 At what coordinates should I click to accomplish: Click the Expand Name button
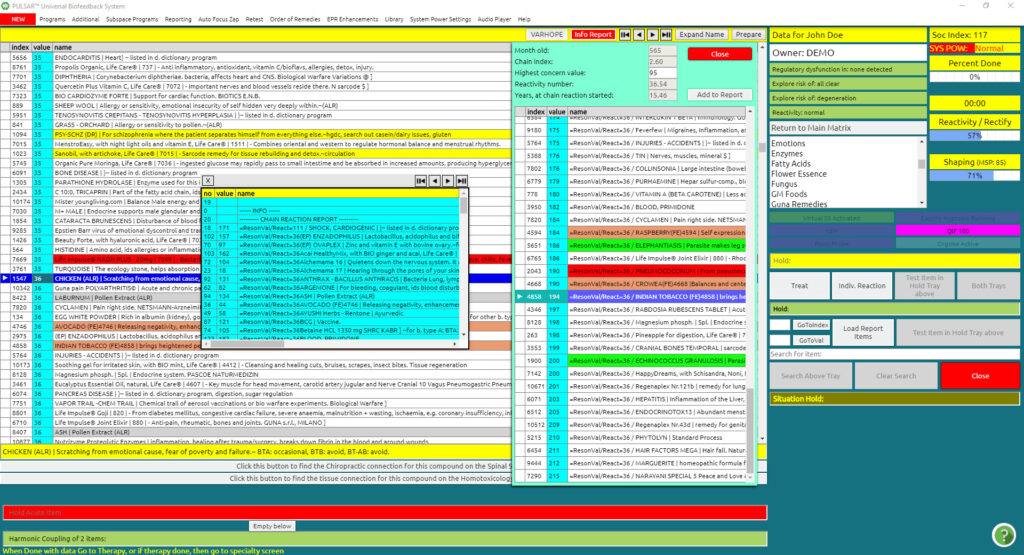coord(701,34)
